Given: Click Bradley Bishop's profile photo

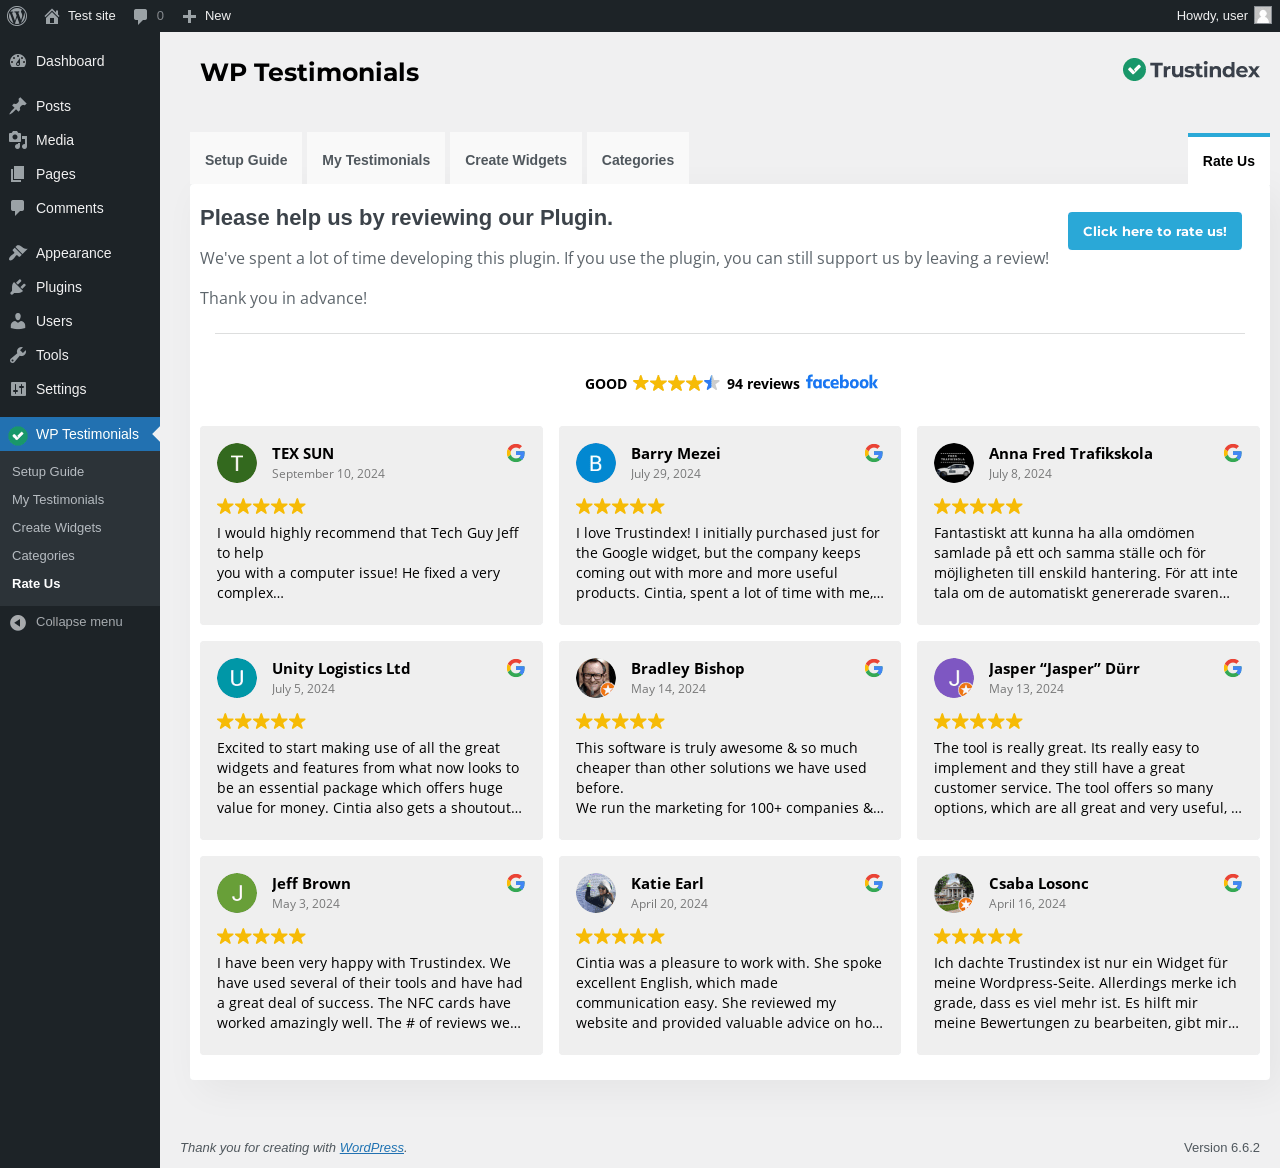Looking at the screenshot, I should click(596, 678).
